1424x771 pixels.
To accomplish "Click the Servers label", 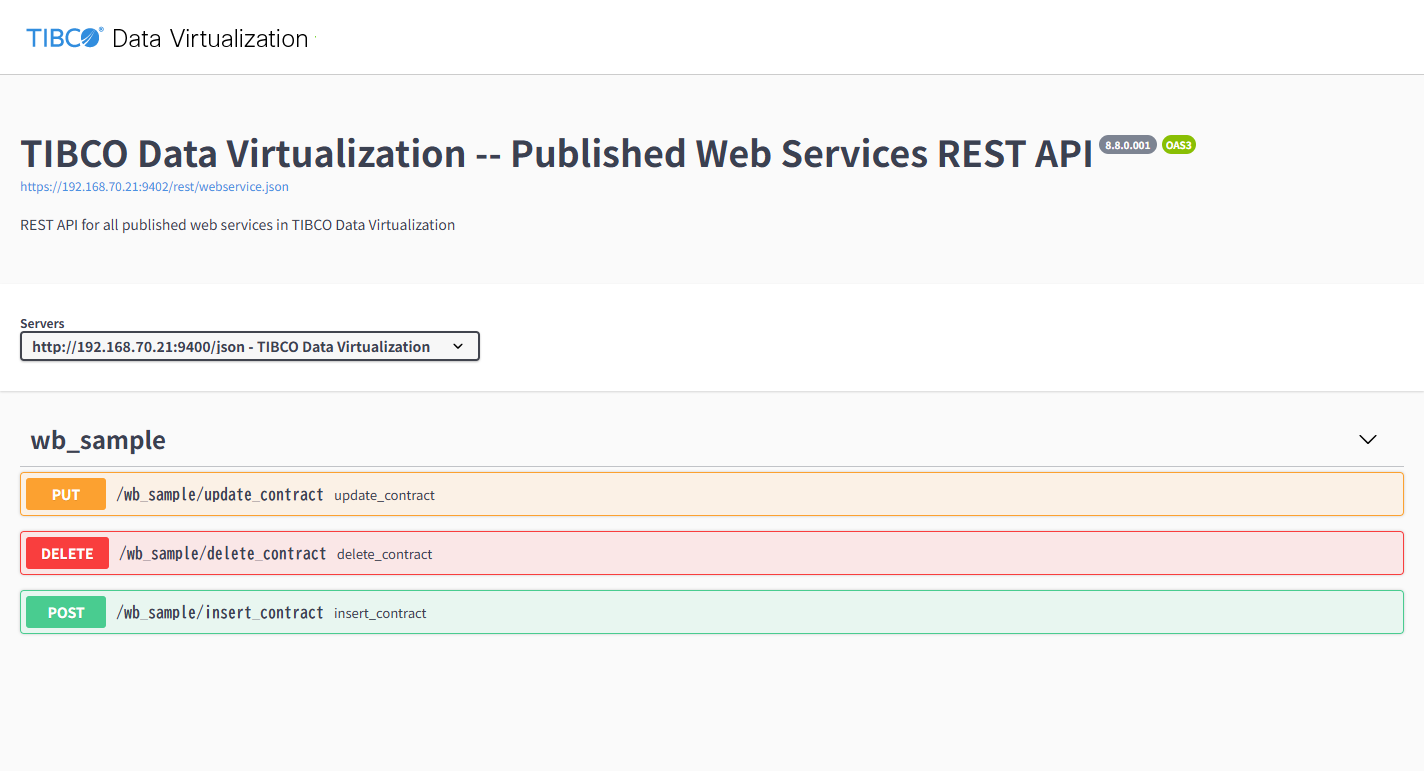I will pos(42,323).
